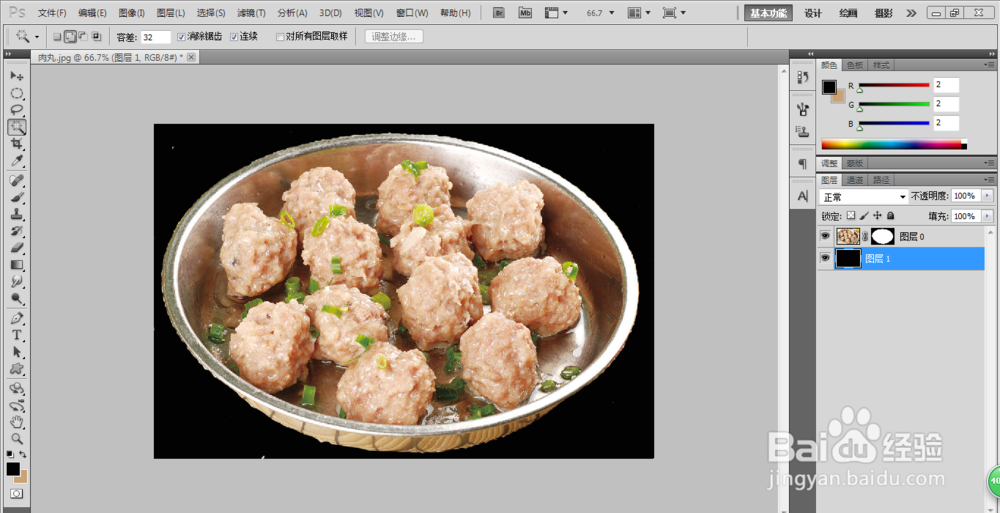Toggle the contiguous checkbox
The height and width of the screenshot is (513, 1000).
pos(234,37)
